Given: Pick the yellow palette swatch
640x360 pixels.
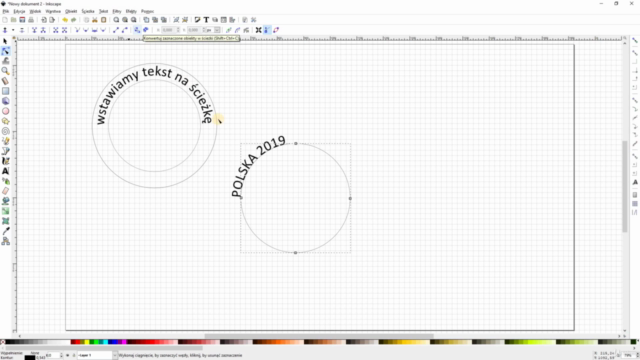Looking at the screenshot, I should coord(86,342).
